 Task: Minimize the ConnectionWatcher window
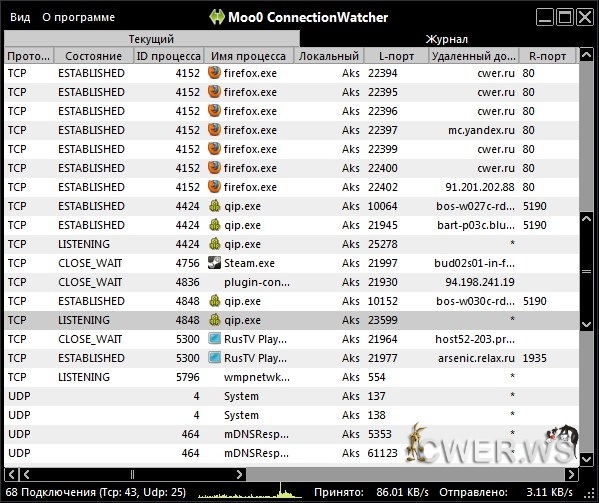tap(545, 17)
